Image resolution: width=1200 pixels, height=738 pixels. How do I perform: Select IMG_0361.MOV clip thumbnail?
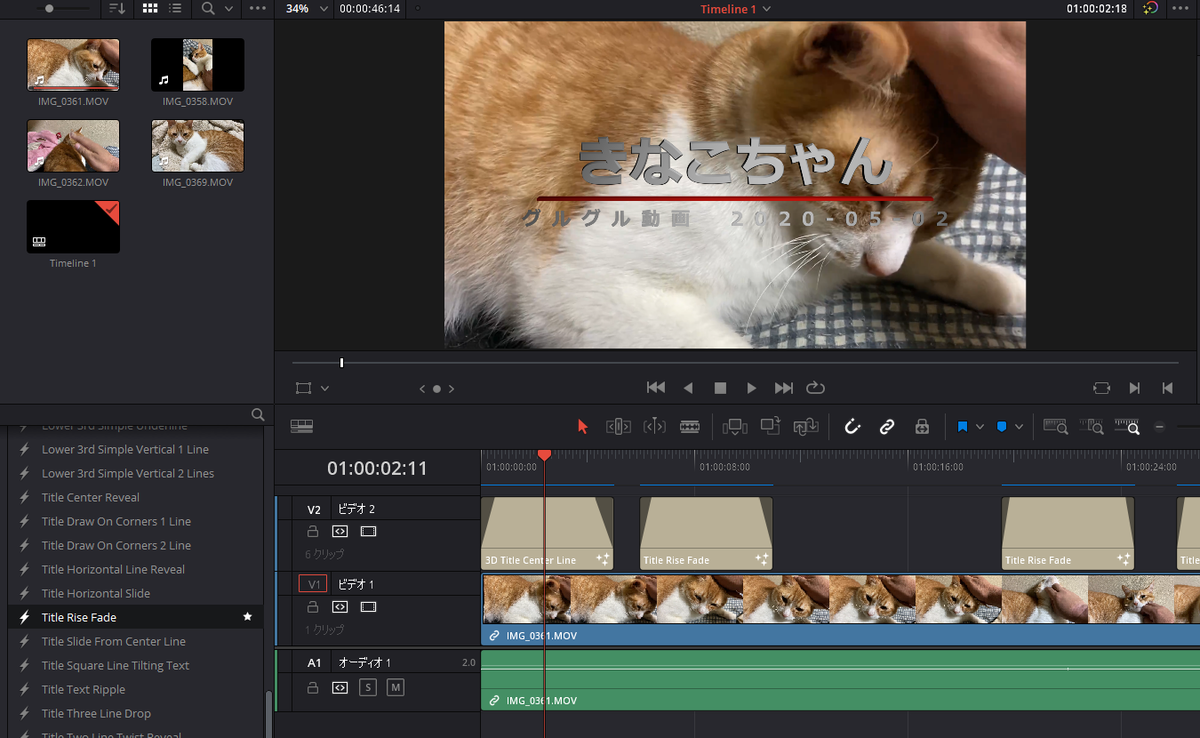click(x=73, y=65)
